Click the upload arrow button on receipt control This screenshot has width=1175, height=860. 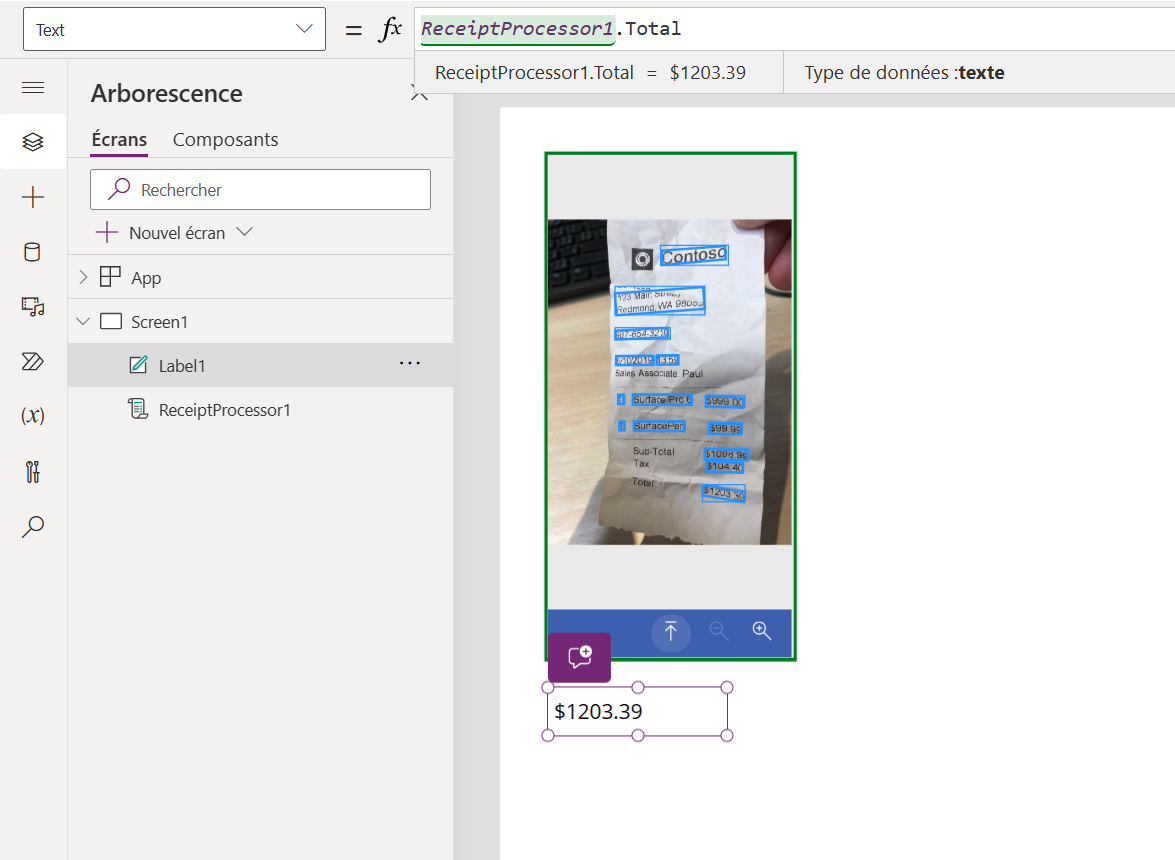coord(671,632)
